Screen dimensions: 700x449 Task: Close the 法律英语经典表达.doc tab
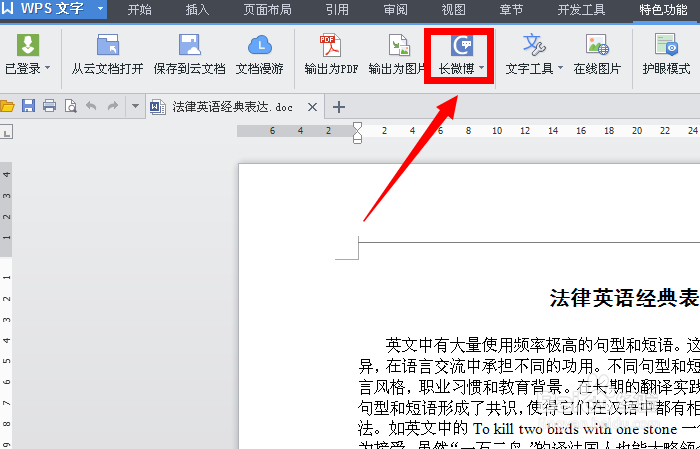(x=312, y=107)
